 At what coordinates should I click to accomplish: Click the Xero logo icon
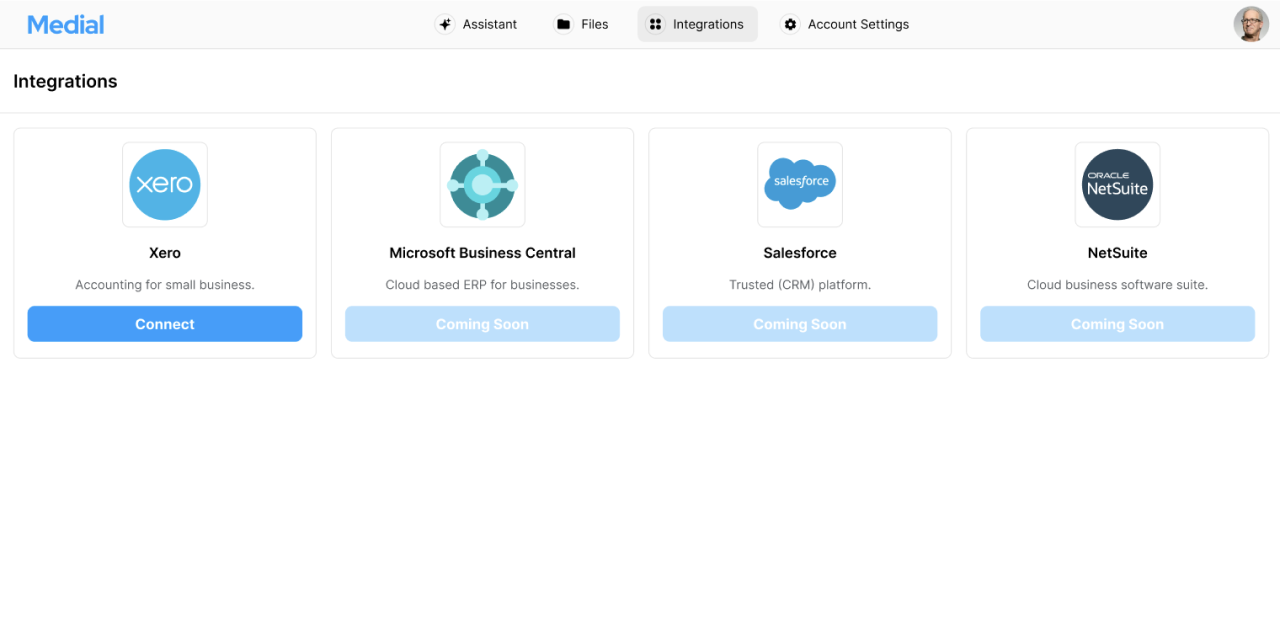click(x=165, y=185)
